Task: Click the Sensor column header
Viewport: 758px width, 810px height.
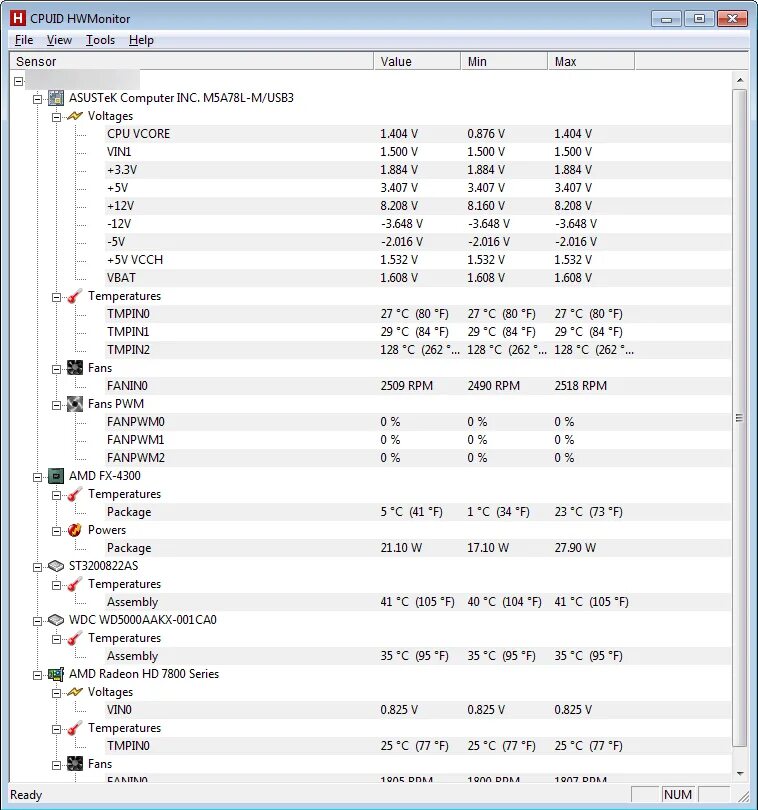Action: [x=192, y=61]
